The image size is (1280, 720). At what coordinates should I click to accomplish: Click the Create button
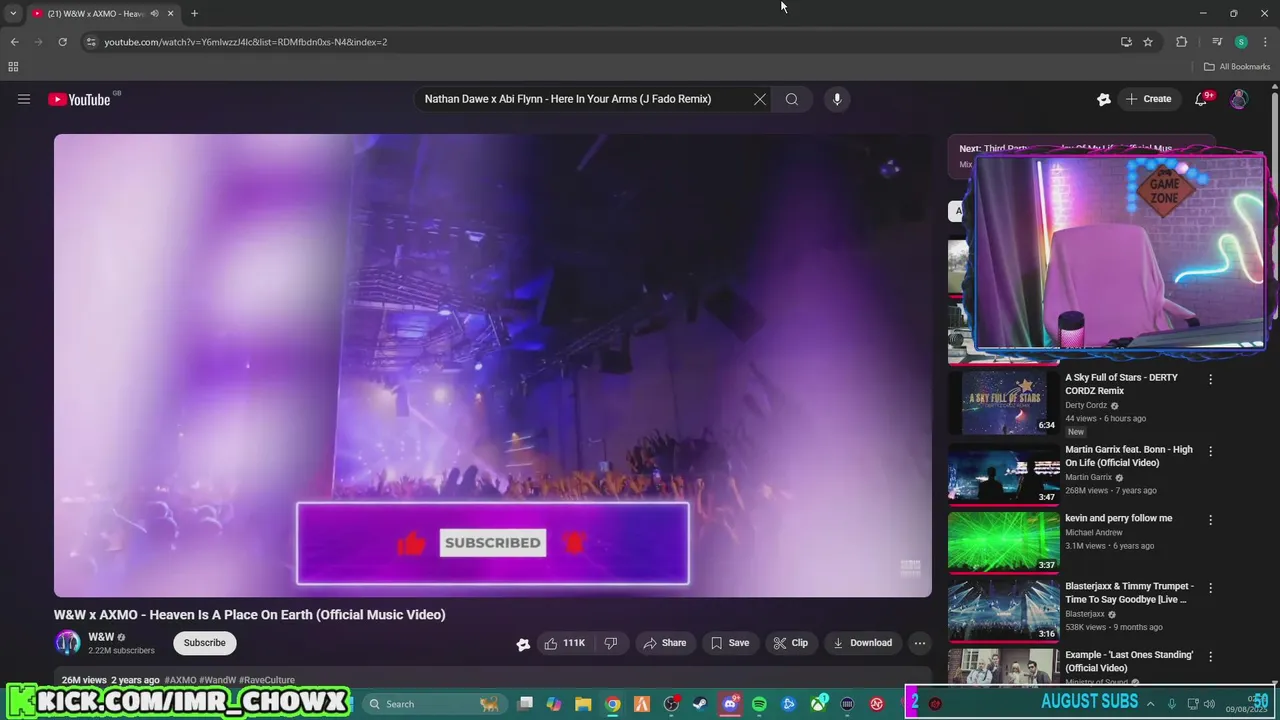[x=1148, y=99]
